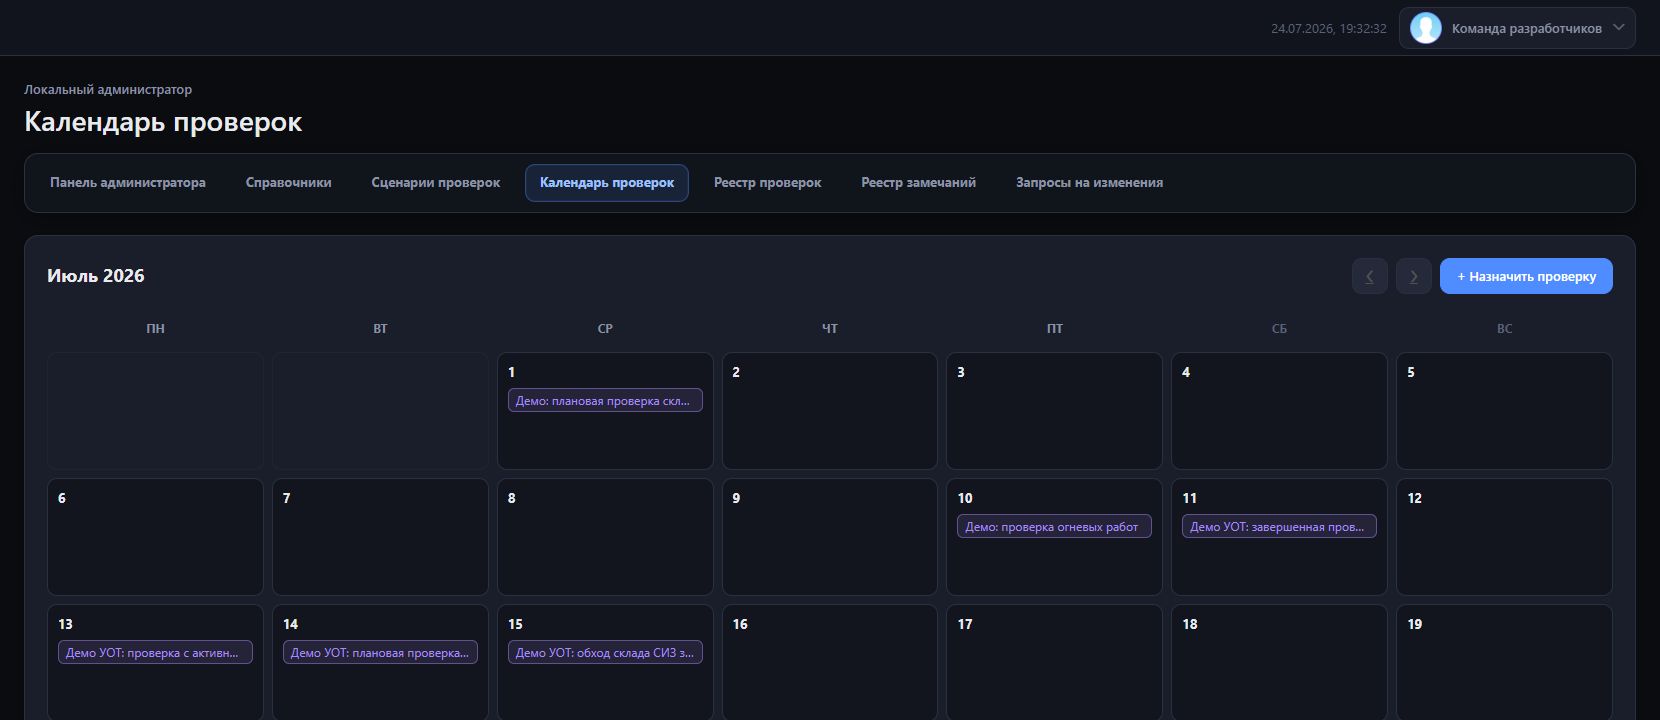Click the ЧТ weekday header
Image resolution: width=1660 pixels, height=720 pixels.
(830, 329)
